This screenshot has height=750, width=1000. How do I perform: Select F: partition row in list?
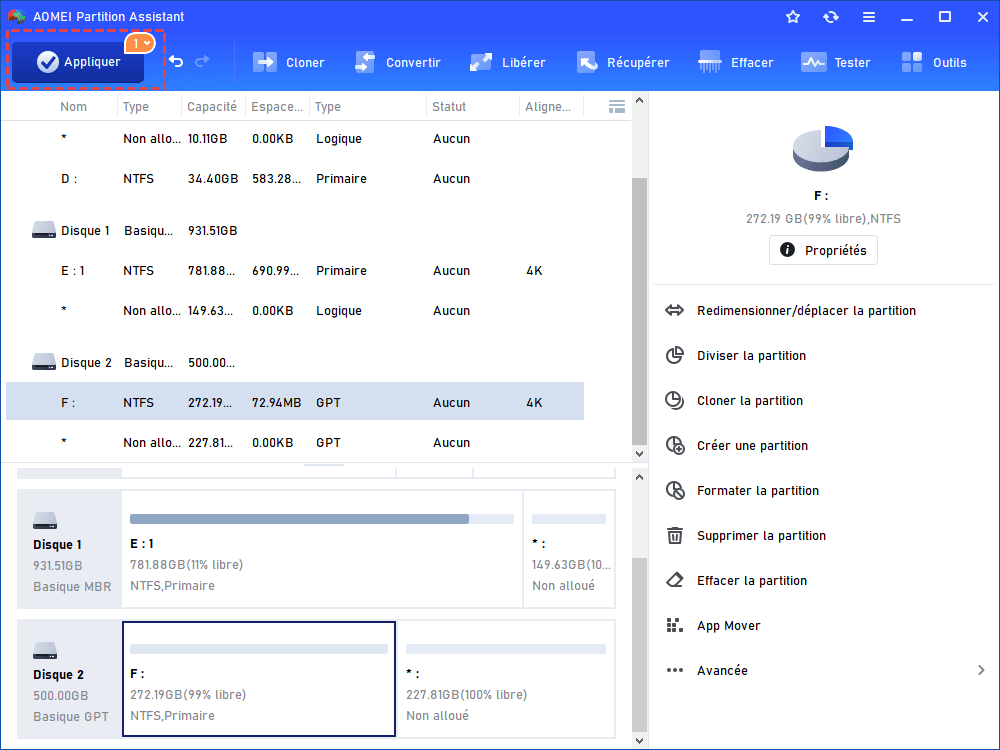(x=295, y=402)
